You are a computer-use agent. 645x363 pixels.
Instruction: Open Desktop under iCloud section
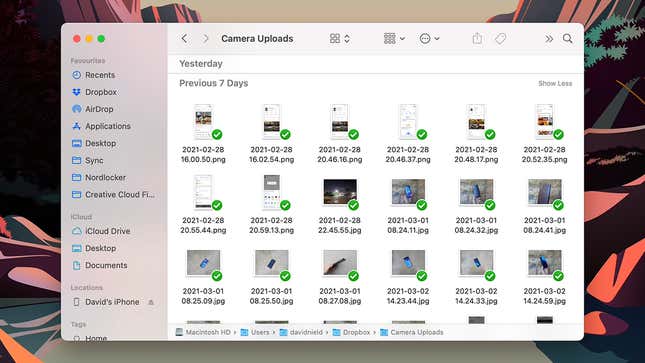coord(94,249)
